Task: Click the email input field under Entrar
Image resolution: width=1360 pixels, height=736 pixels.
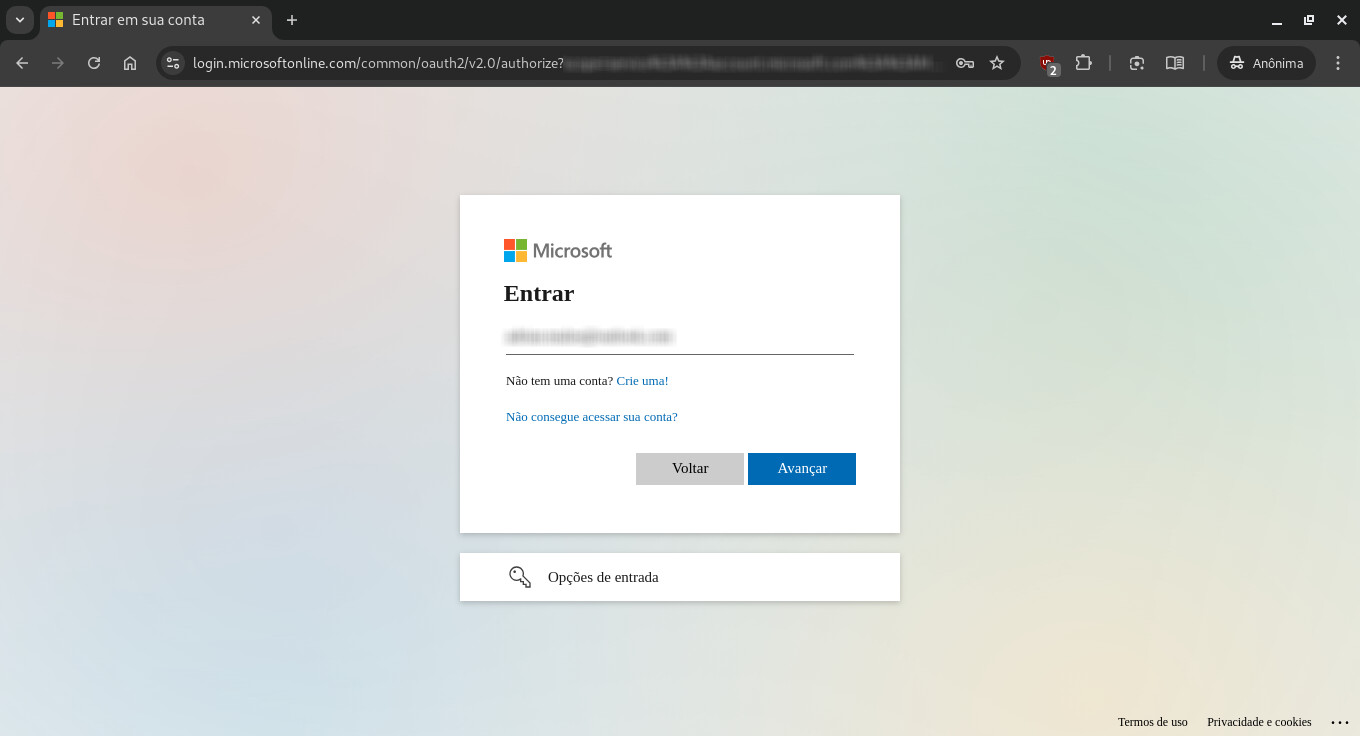Action: click(x=680, y=337)
